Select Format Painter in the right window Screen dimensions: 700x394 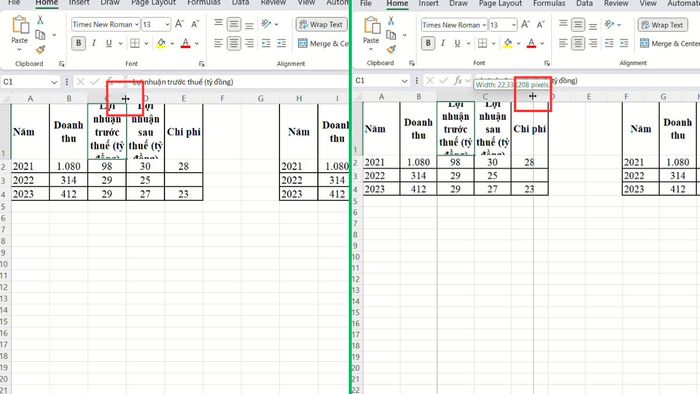click(392, 49)
